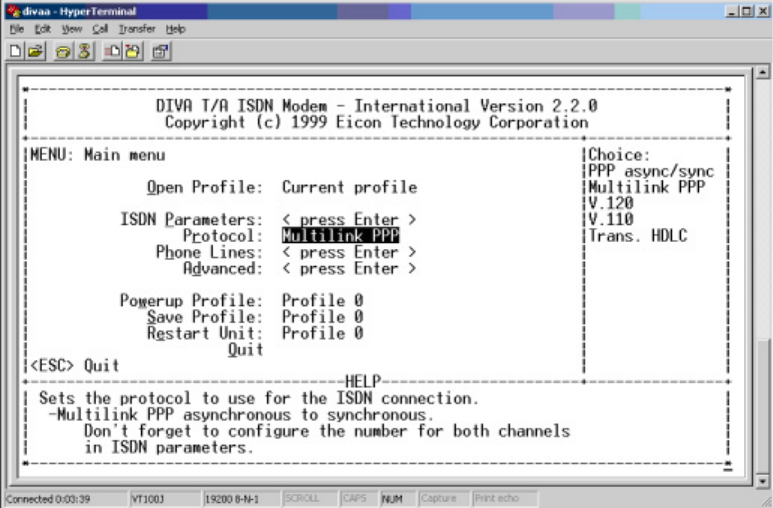This screenshot has height=508, width=773.
Task: Click the Quit menu entry
Action: 245,349
